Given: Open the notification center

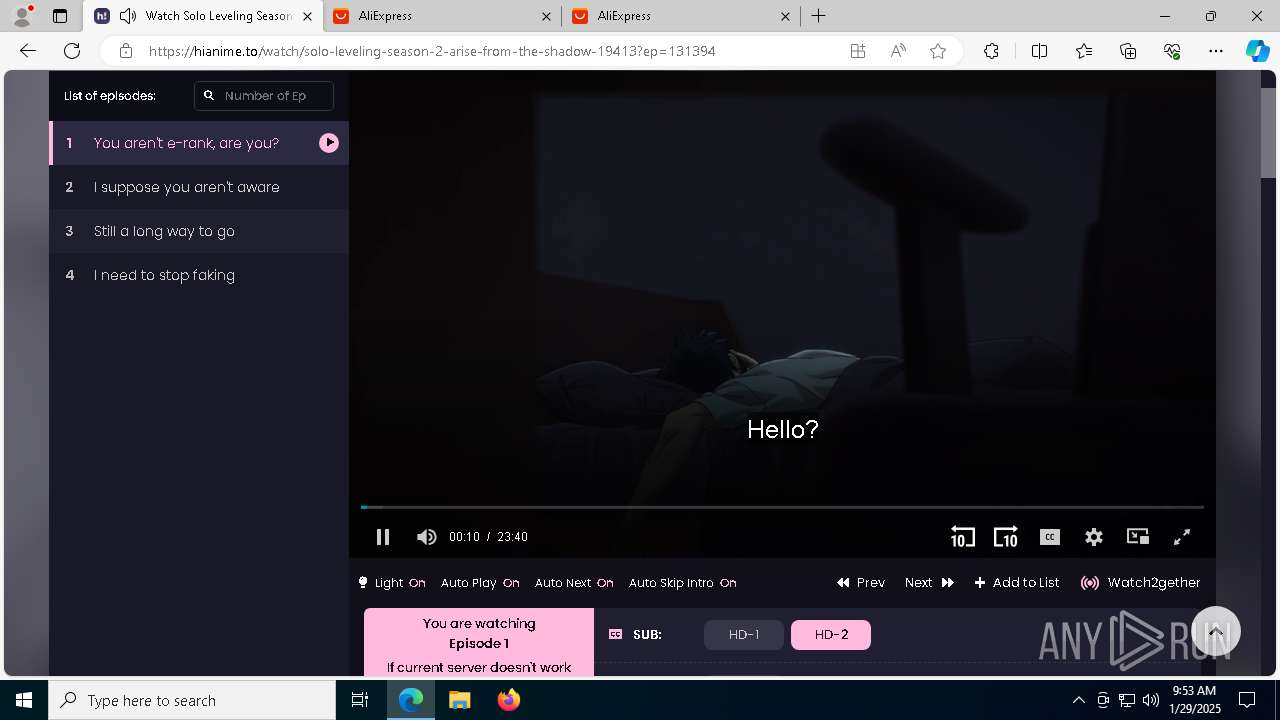Looking at the screenshot, I should pos(1247,700).
